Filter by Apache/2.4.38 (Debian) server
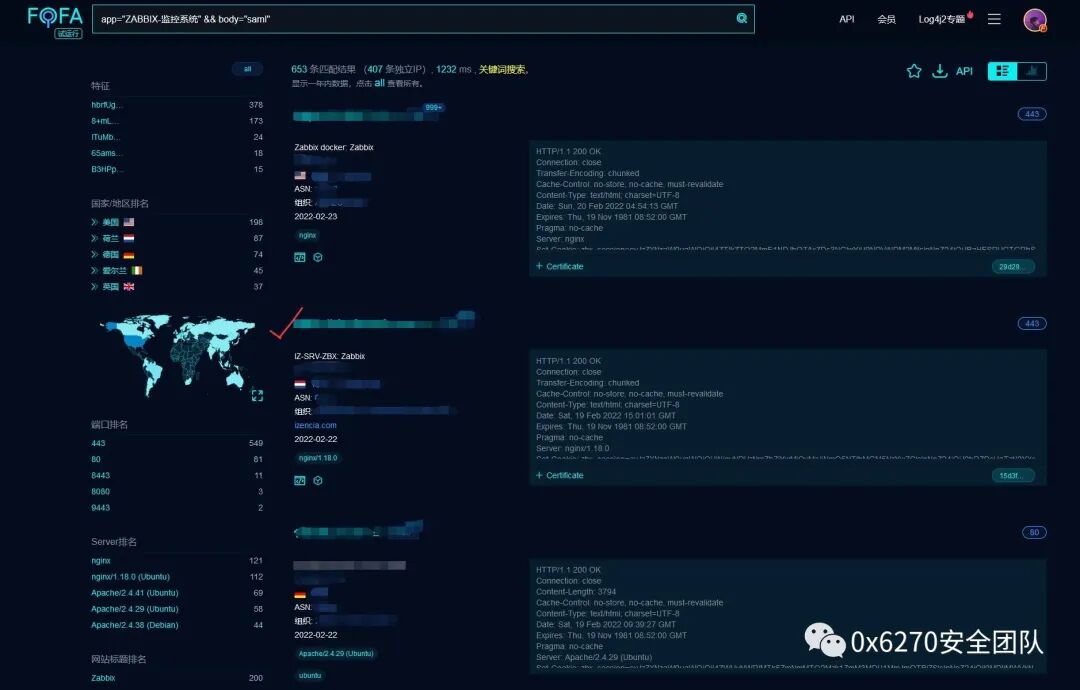Viewport: 1080px width, 690px height. [134, 625]
